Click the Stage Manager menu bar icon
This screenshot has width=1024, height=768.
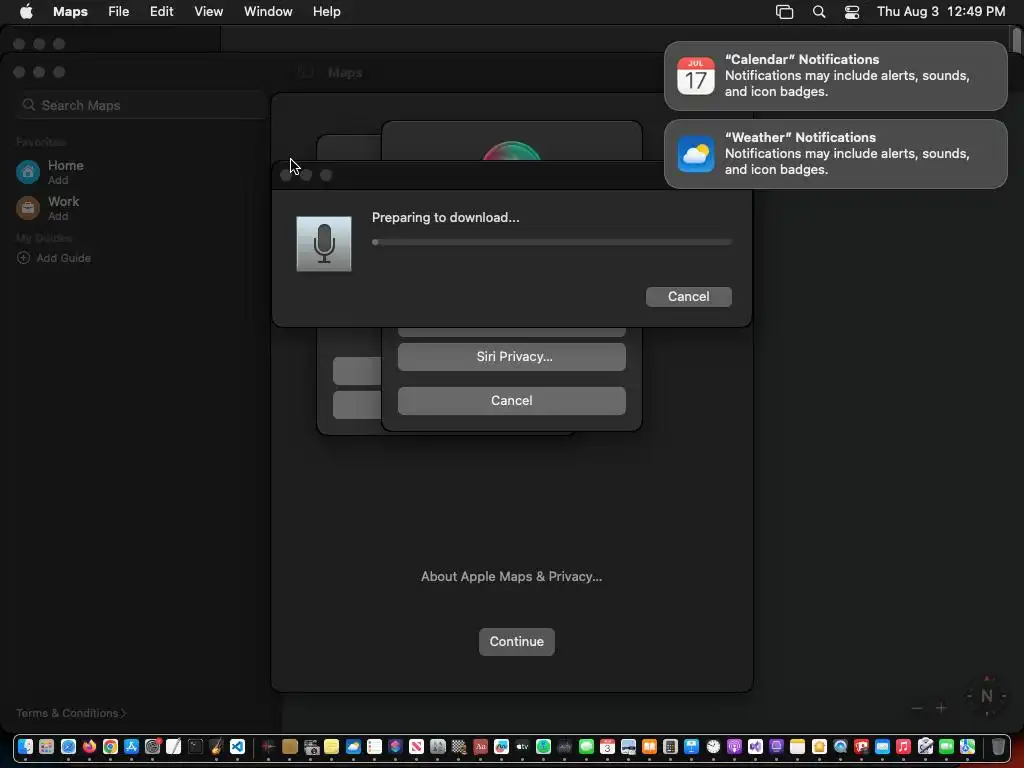[784, 11]
